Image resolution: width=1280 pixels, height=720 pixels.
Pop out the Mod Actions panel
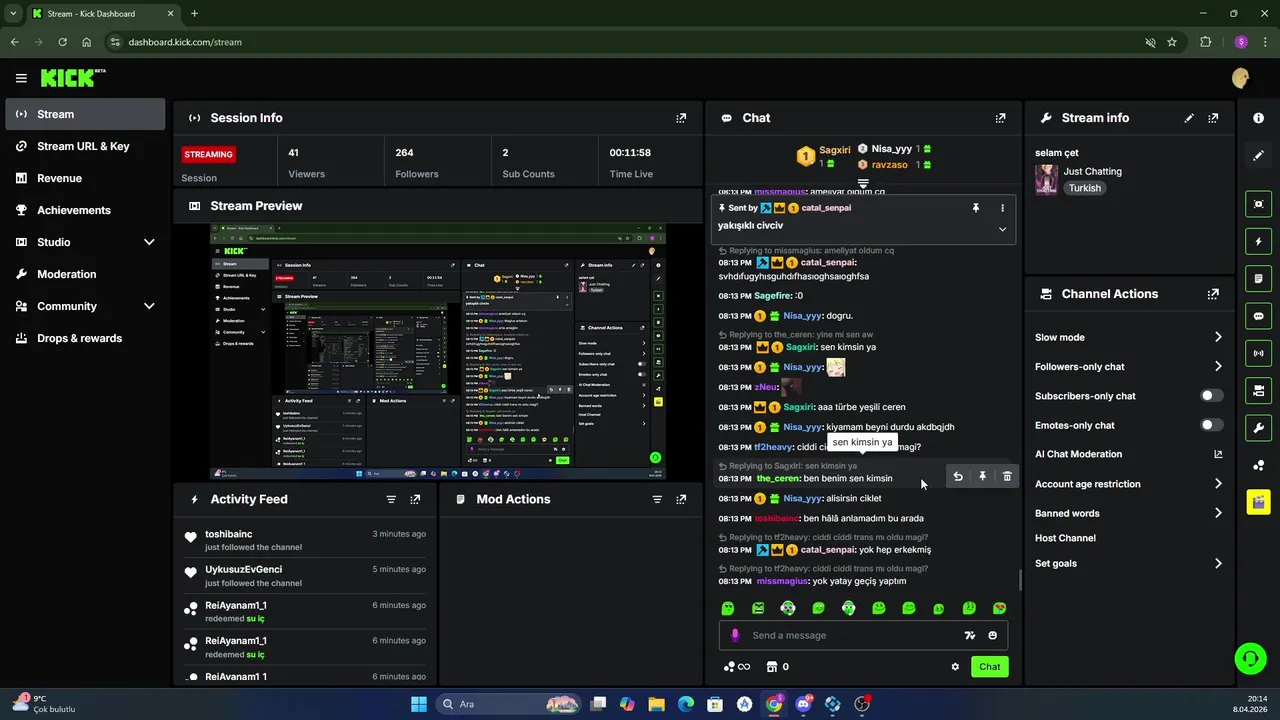681,499
